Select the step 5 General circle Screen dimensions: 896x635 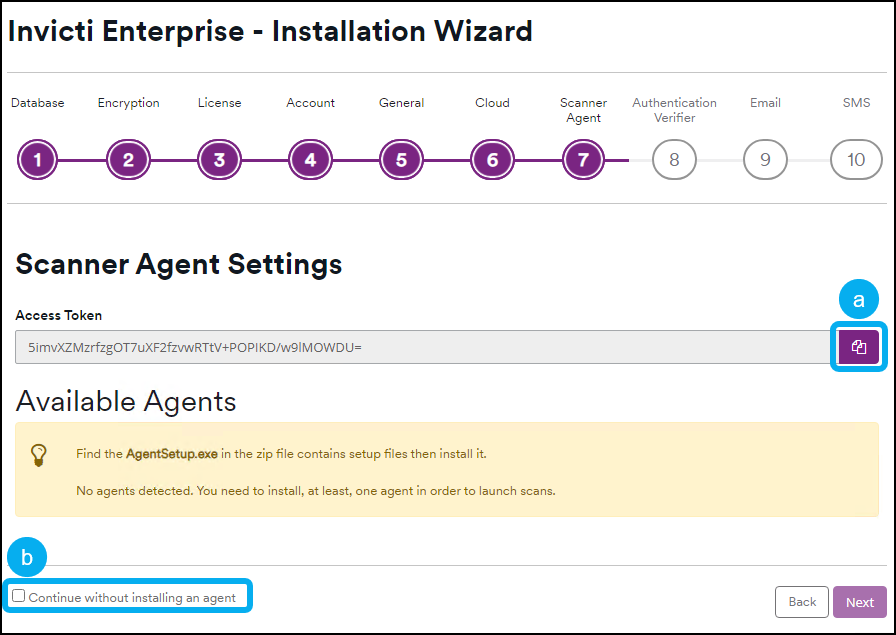(x=401, y=159)
